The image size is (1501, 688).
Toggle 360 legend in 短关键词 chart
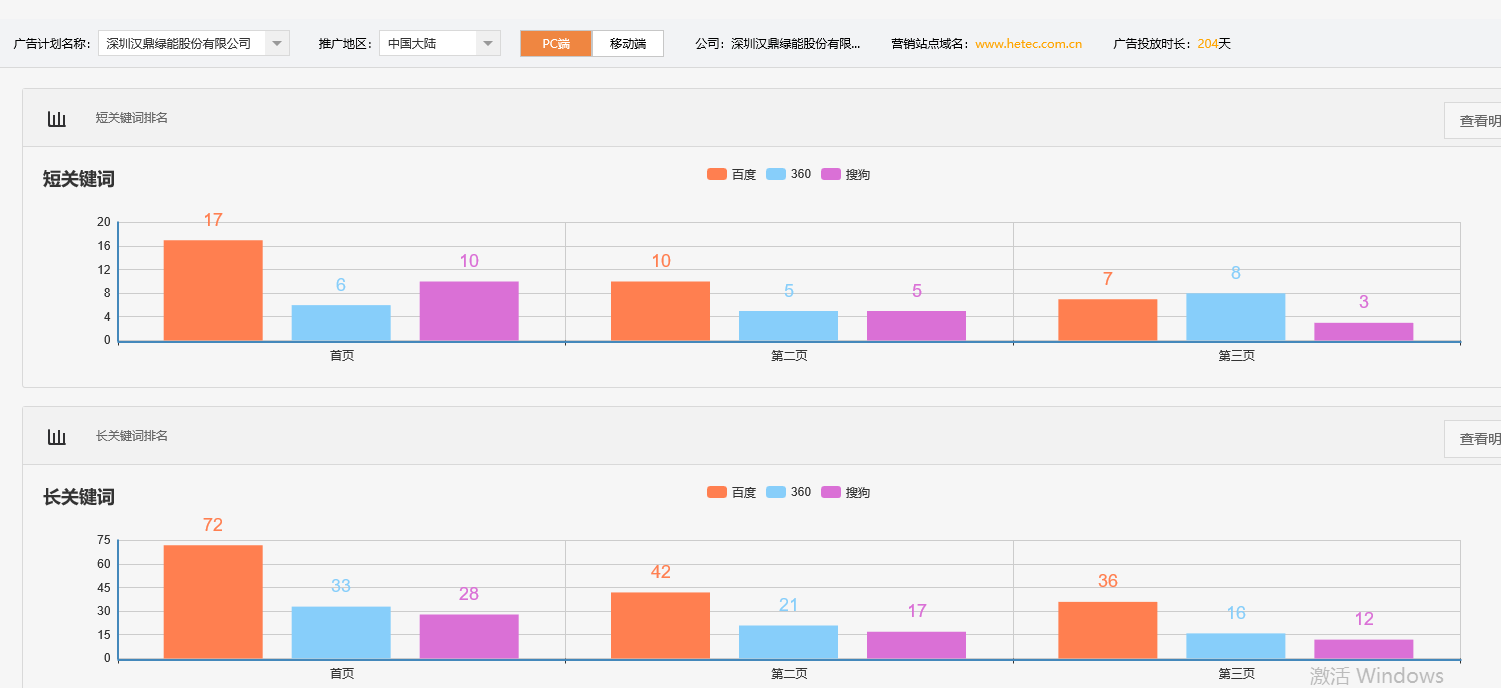[788, 174]
